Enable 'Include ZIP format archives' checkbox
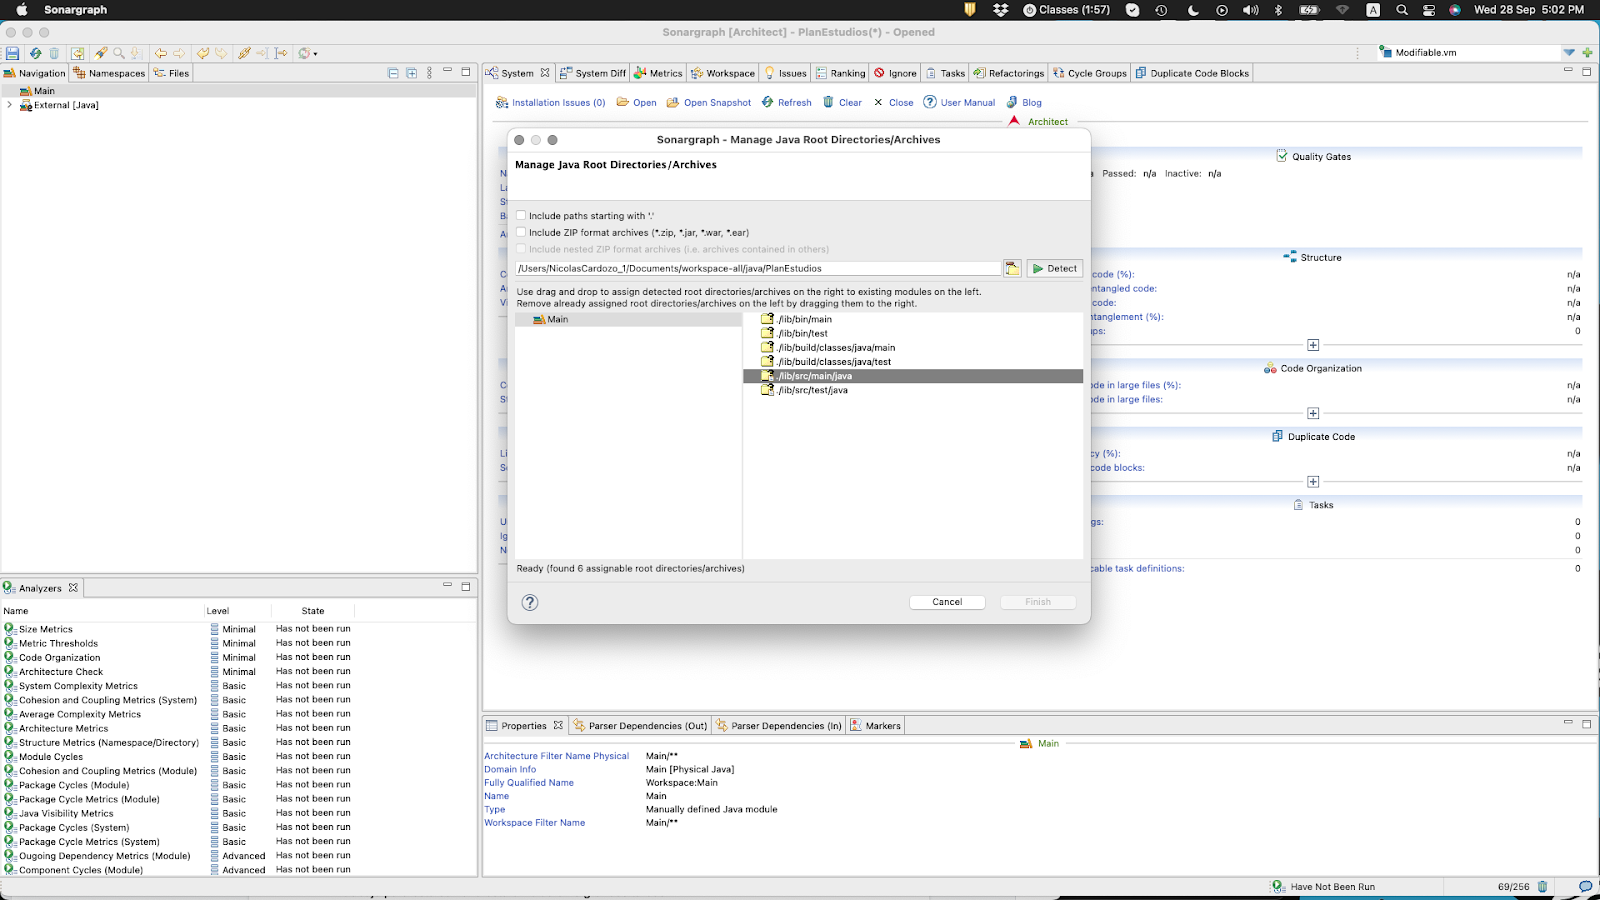 [x=520, y=232]
